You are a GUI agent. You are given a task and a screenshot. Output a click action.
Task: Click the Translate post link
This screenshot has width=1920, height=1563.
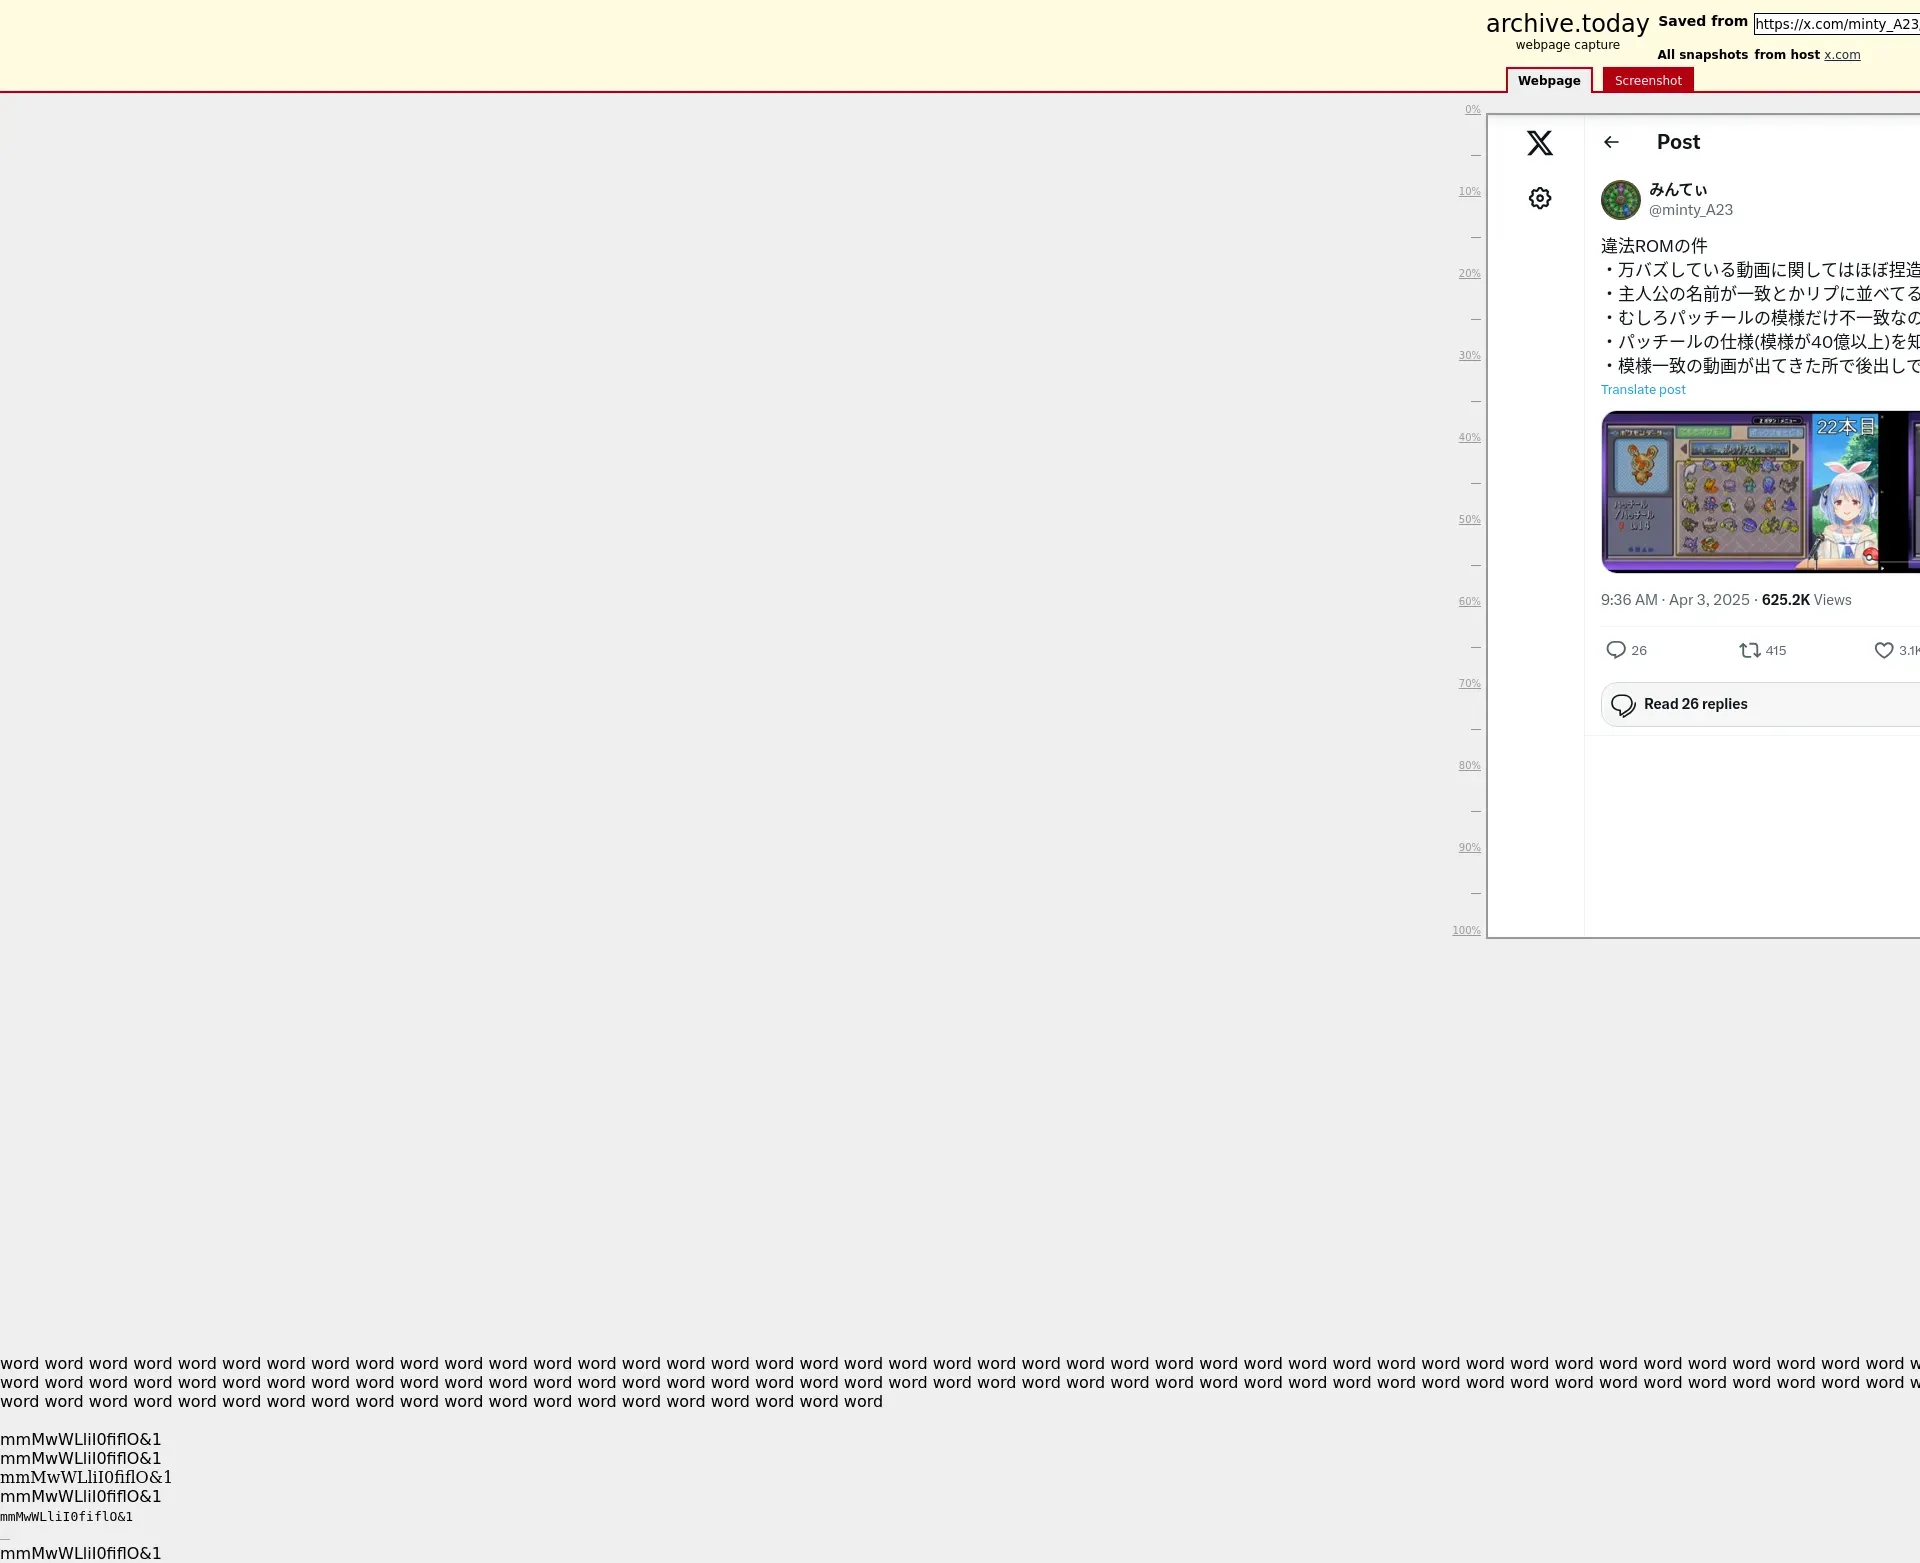click(x=1642, y=390)
